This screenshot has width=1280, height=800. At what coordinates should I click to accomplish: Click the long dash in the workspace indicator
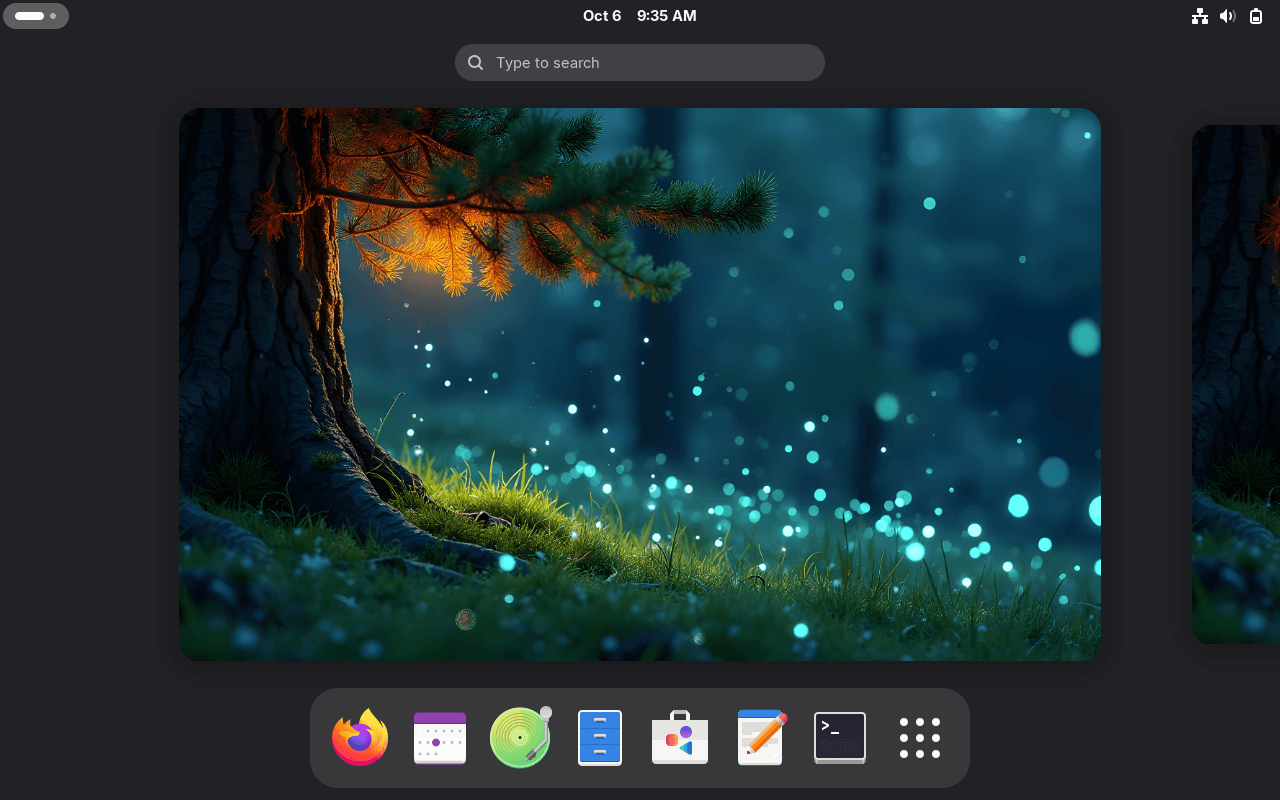pyautogui.click(x=29, y=16)
